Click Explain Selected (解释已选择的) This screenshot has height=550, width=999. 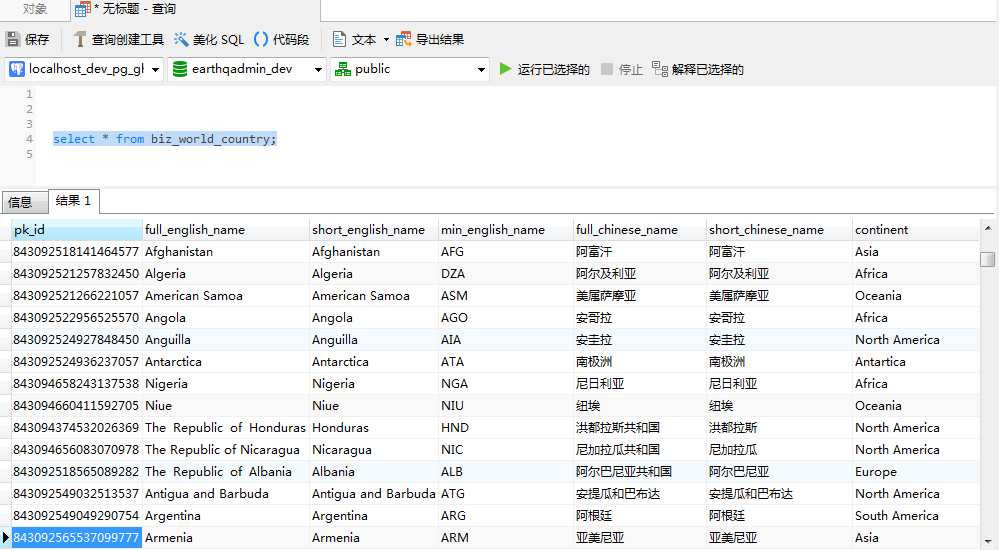[698, 69]
